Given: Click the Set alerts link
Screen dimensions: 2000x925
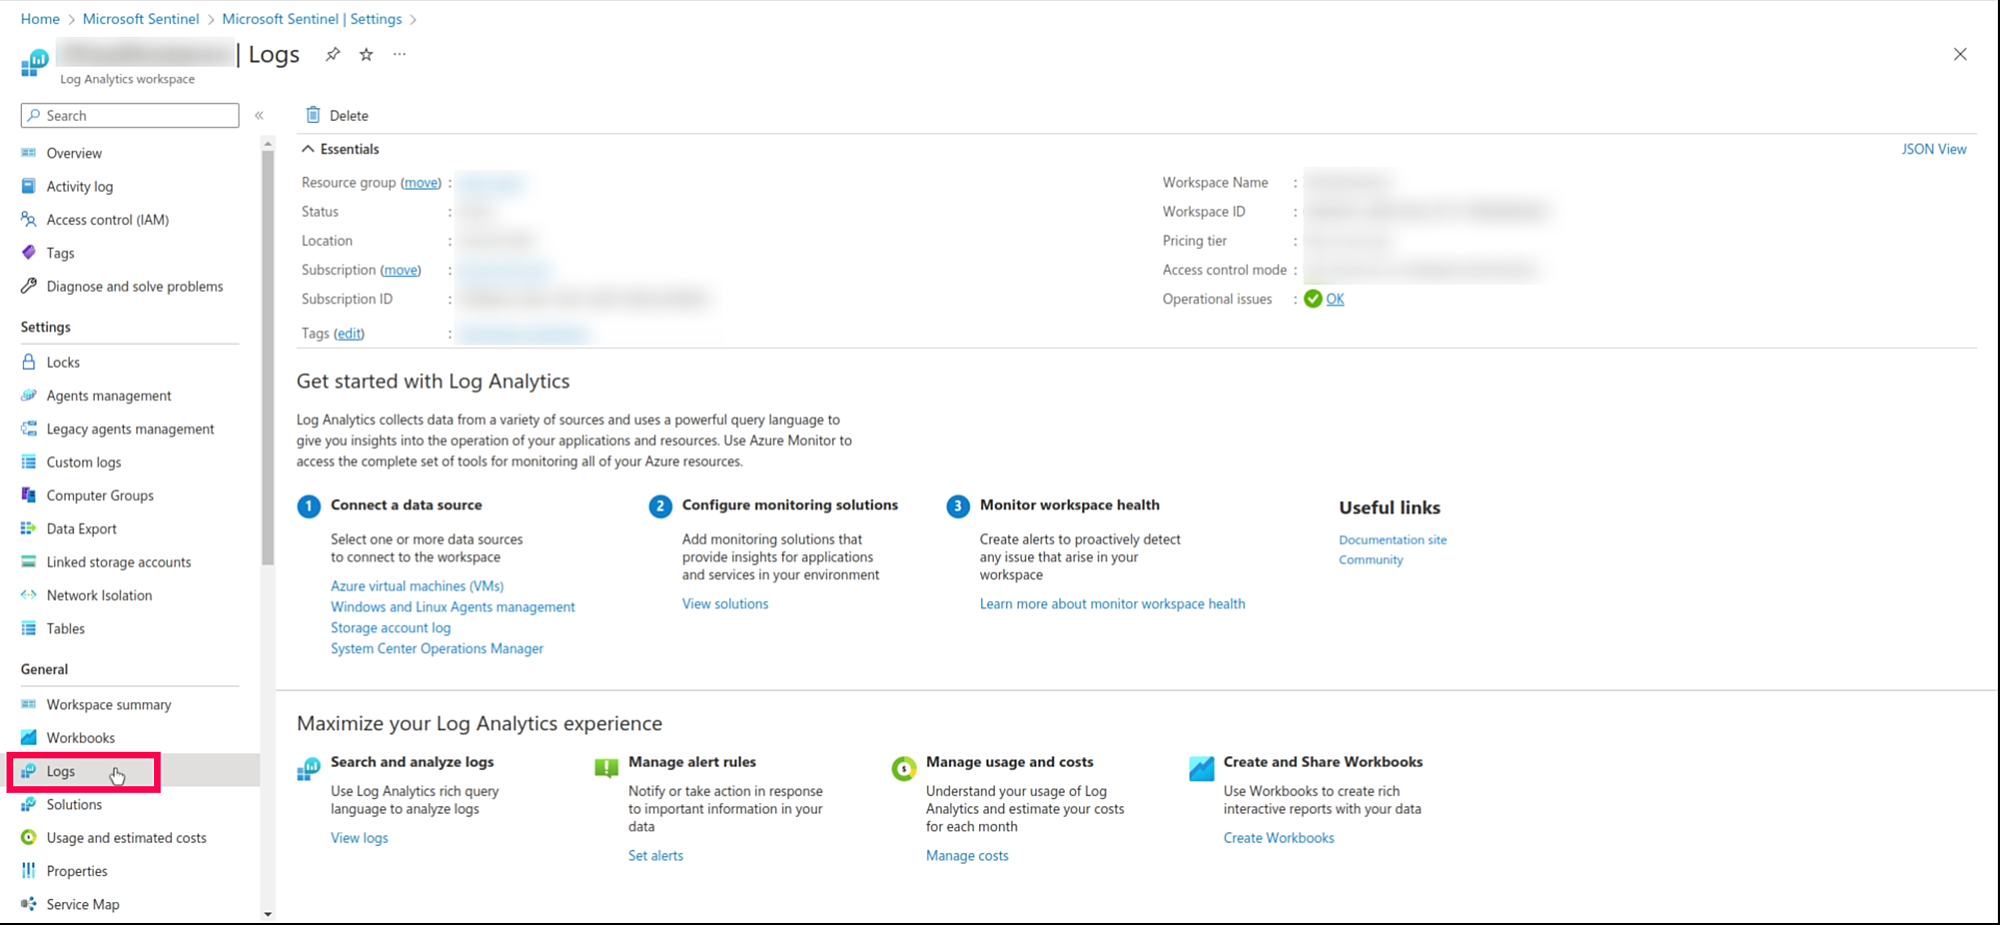Looking at the screenshot, I should coord(656,856).
